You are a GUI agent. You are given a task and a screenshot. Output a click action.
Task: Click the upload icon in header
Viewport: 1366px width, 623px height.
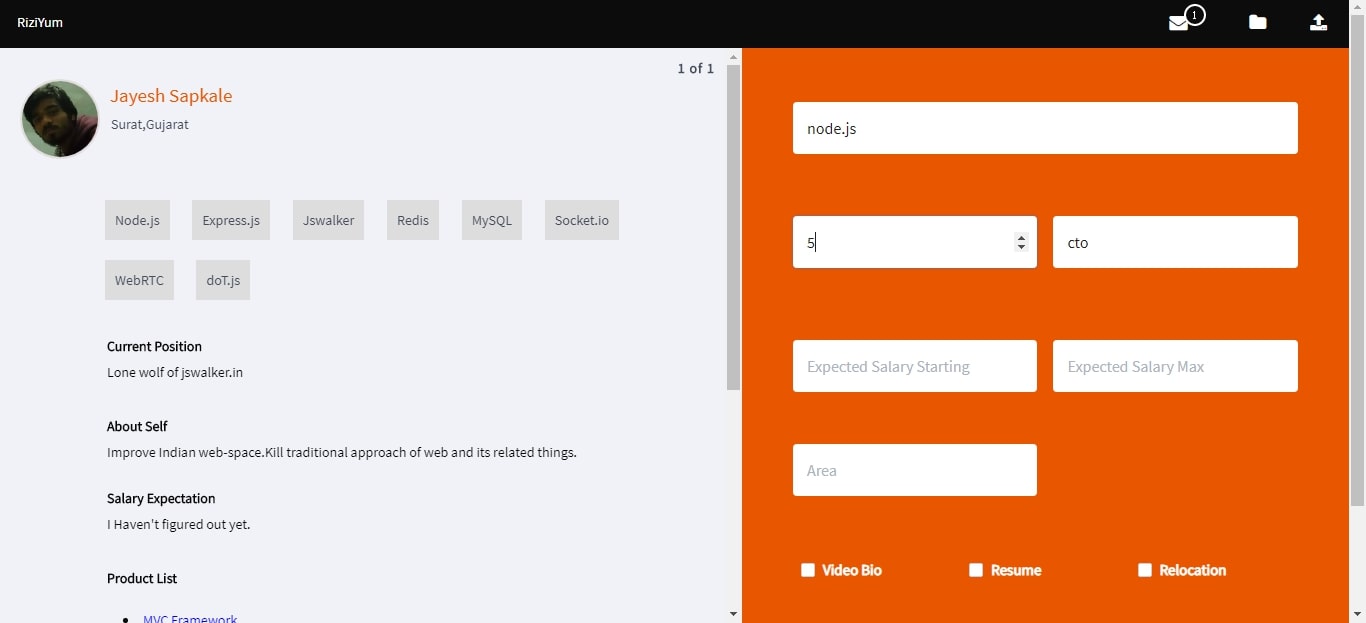point(1318,22)
